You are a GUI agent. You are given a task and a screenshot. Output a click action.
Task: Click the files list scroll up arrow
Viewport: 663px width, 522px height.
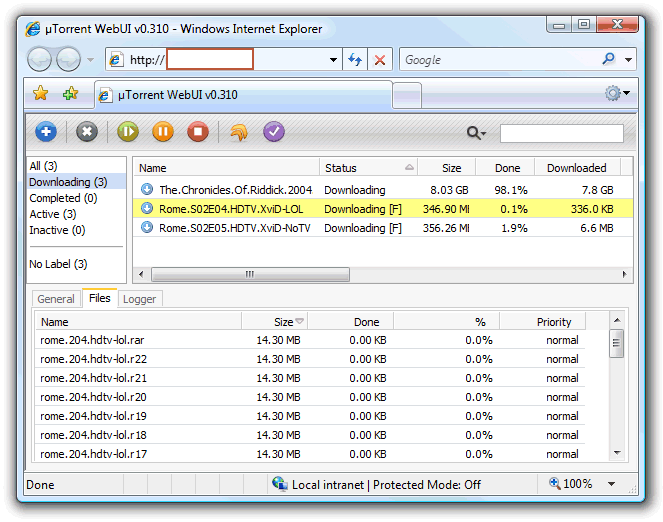click(617, 320)
